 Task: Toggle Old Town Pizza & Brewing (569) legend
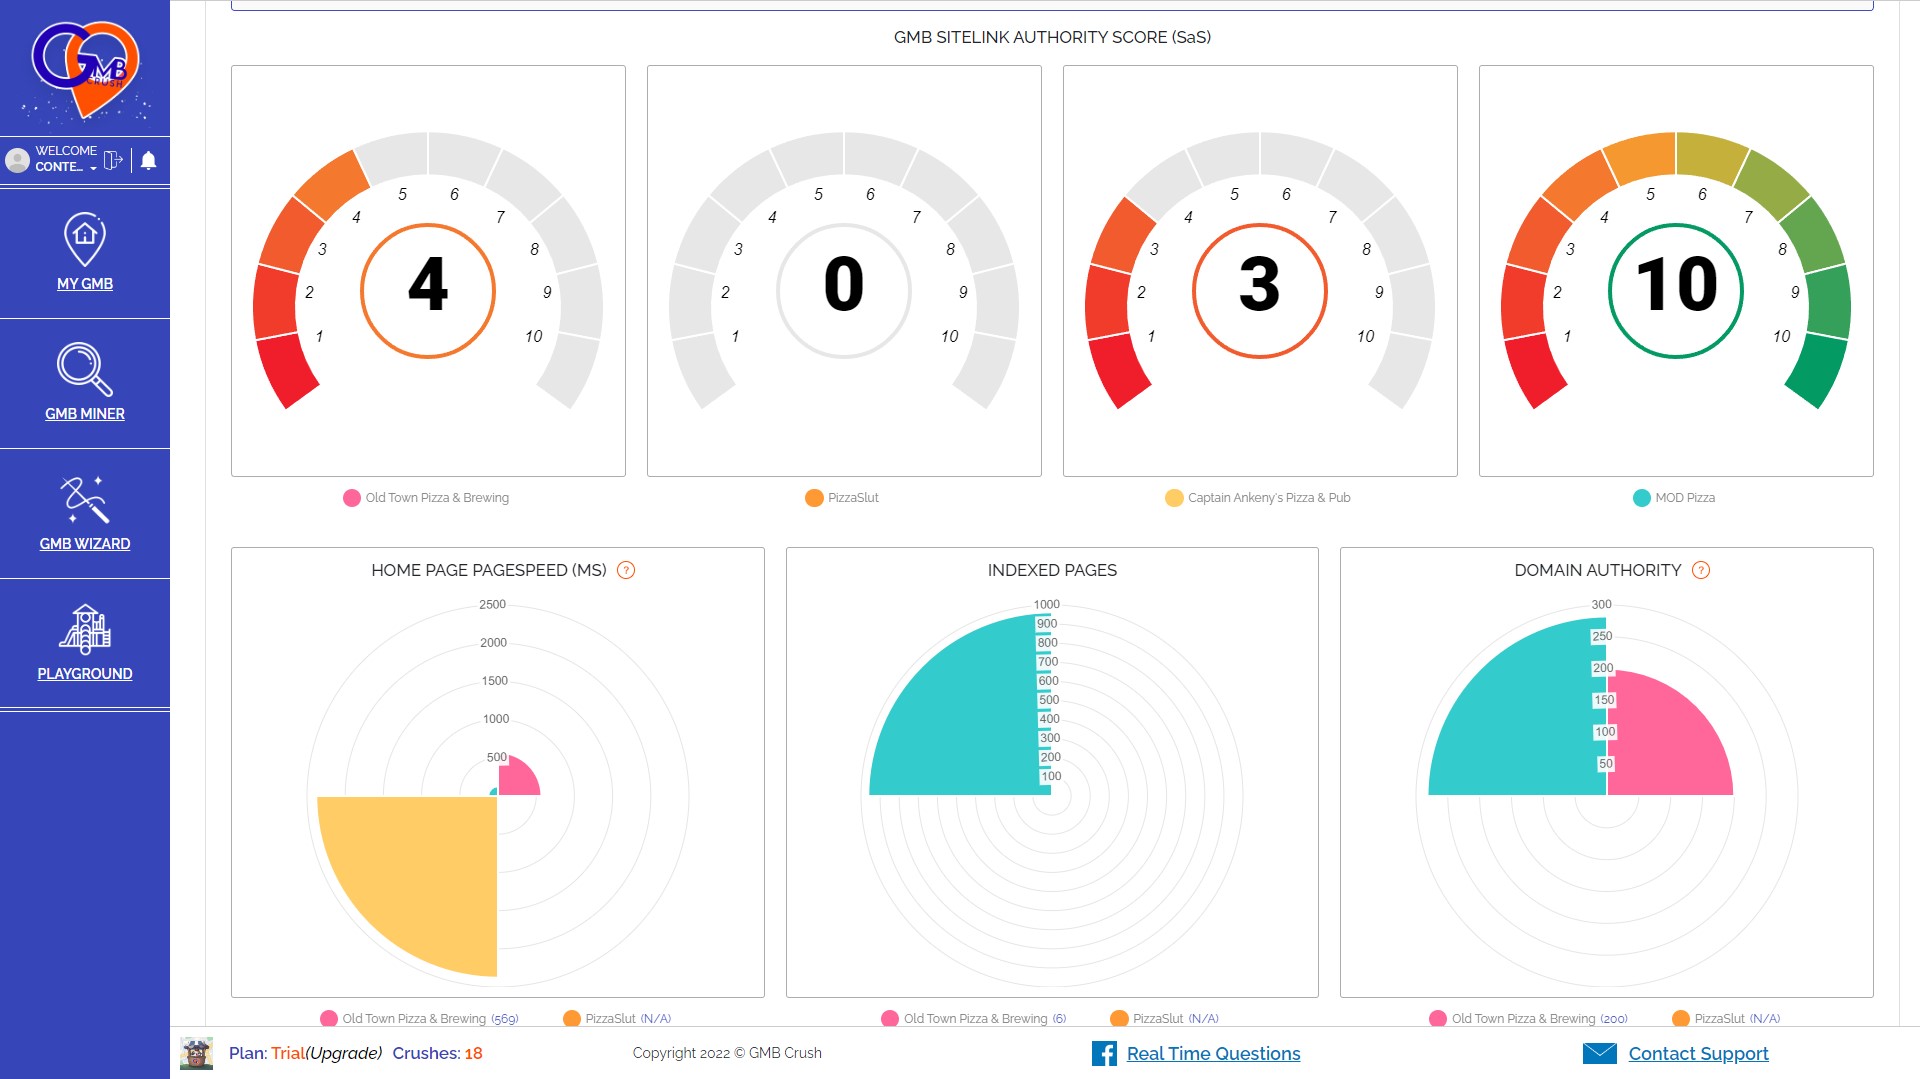(x=419, y=1019)
